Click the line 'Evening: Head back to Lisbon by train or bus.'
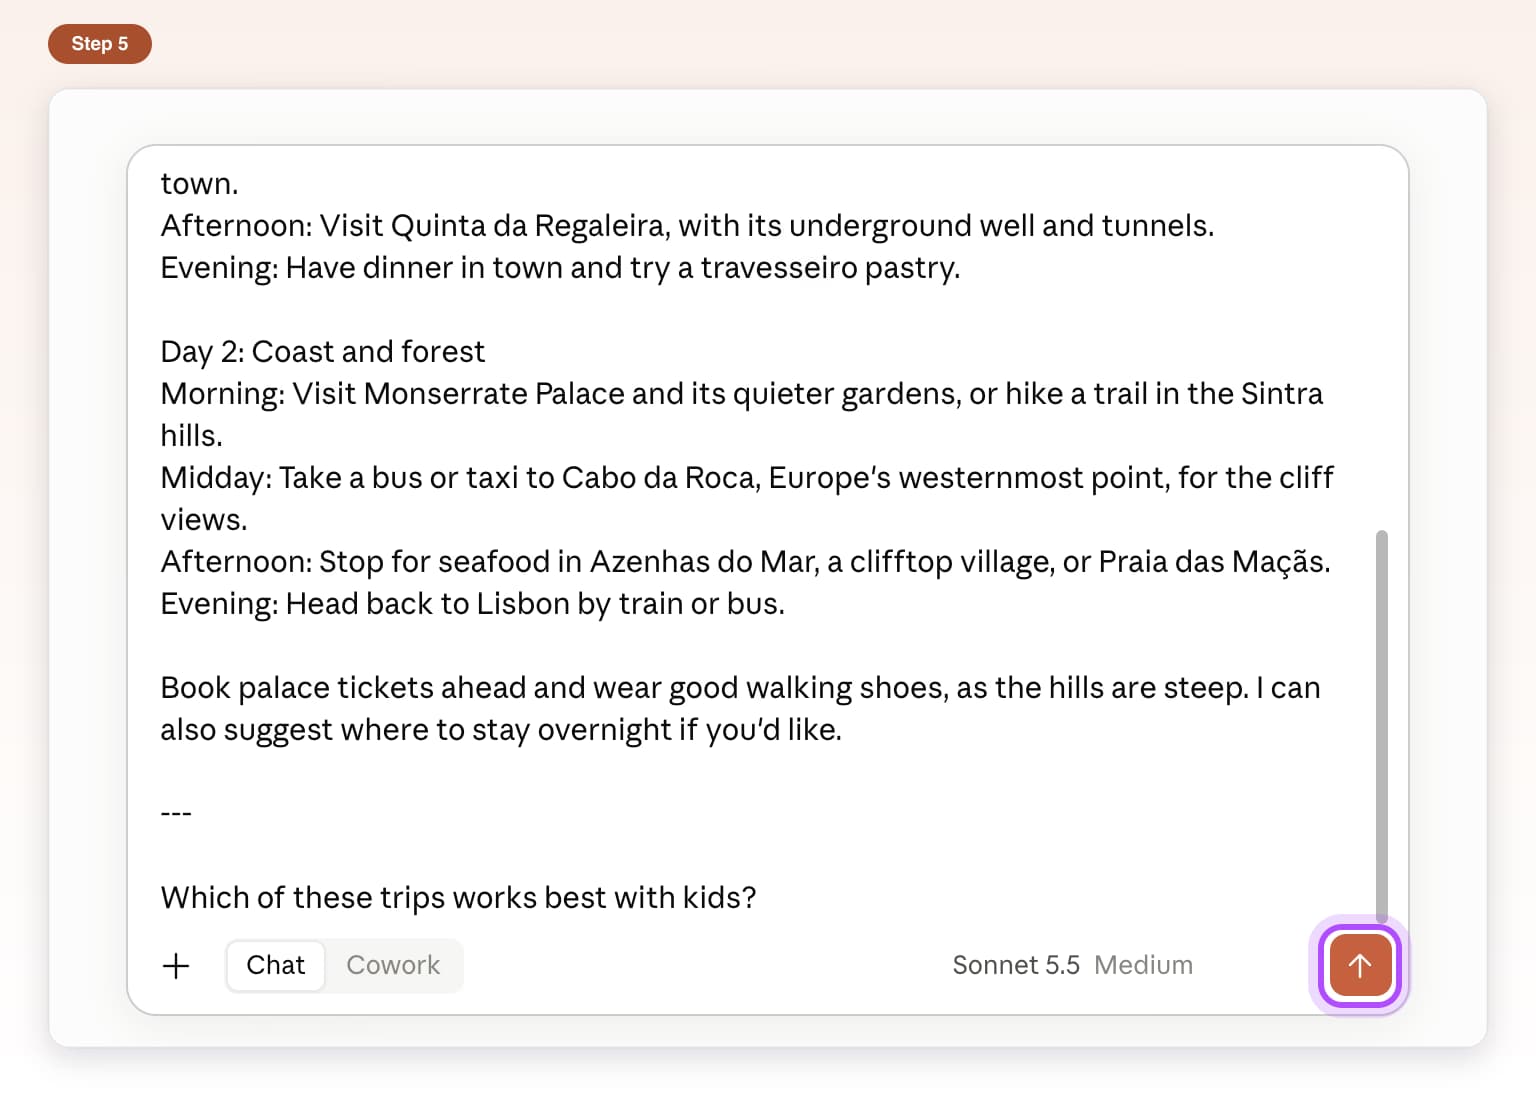 tap(472, 603)
